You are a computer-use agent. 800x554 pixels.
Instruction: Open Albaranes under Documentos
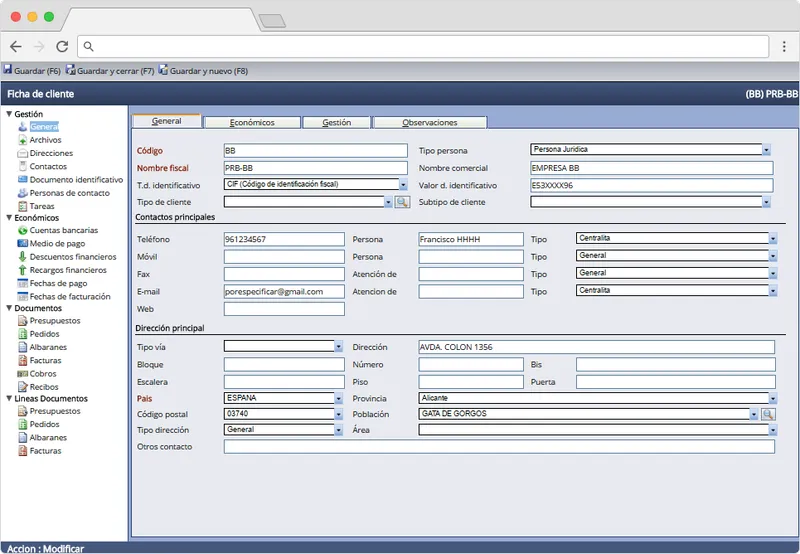(x=48, y=347)
